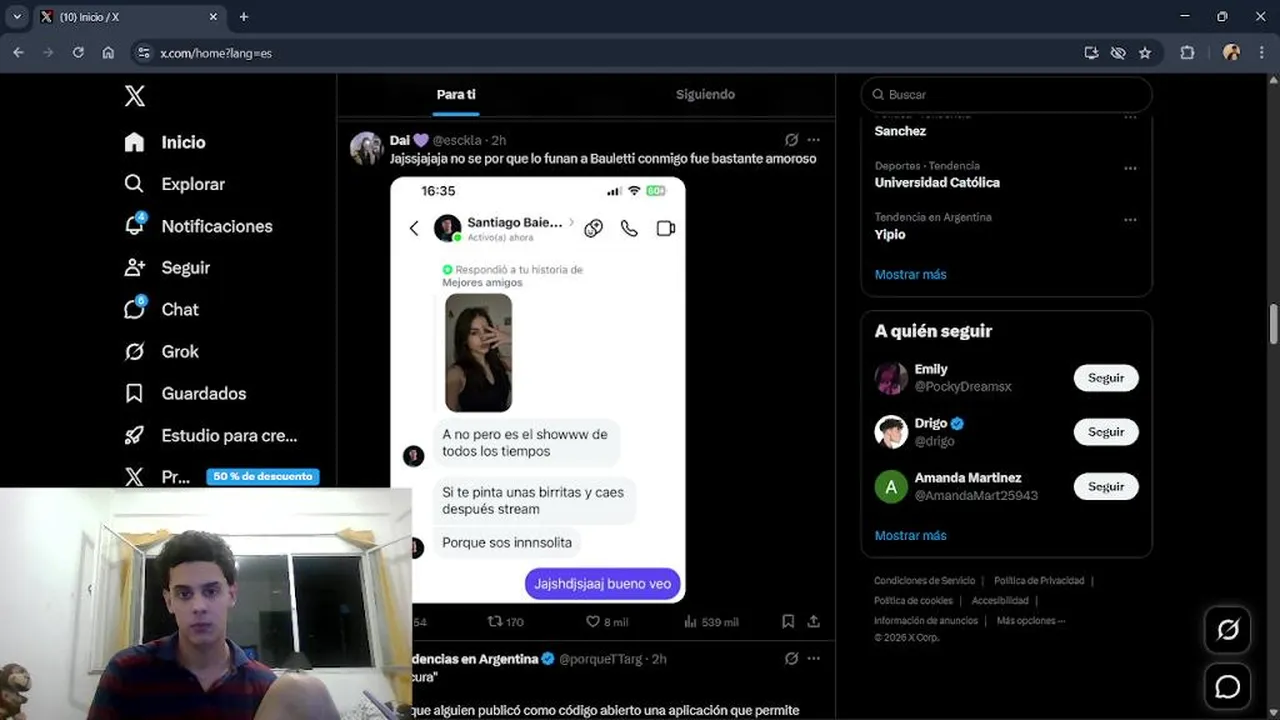Click Grok icon on Dai's post
Screen dimensions: 1280x720
pos(791,140)
